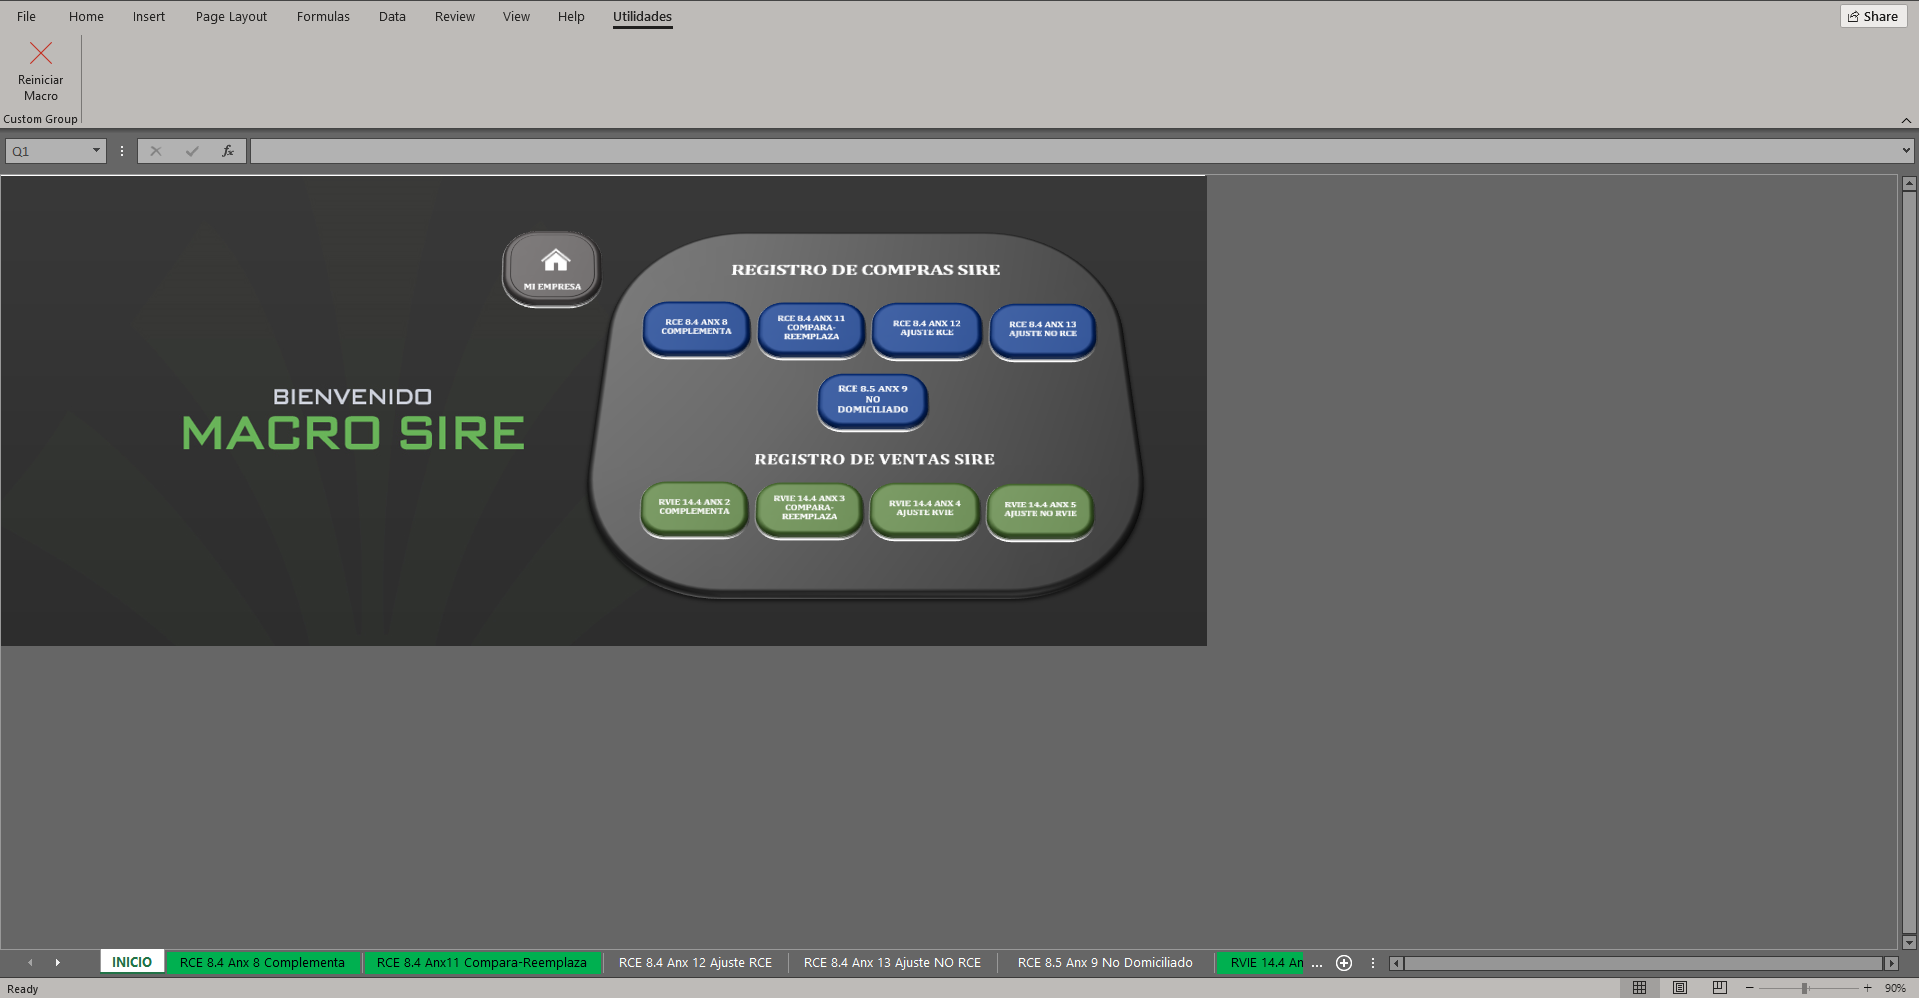Click the Insert Function fx icon
1919x998 pixels.
click(228, 151)
